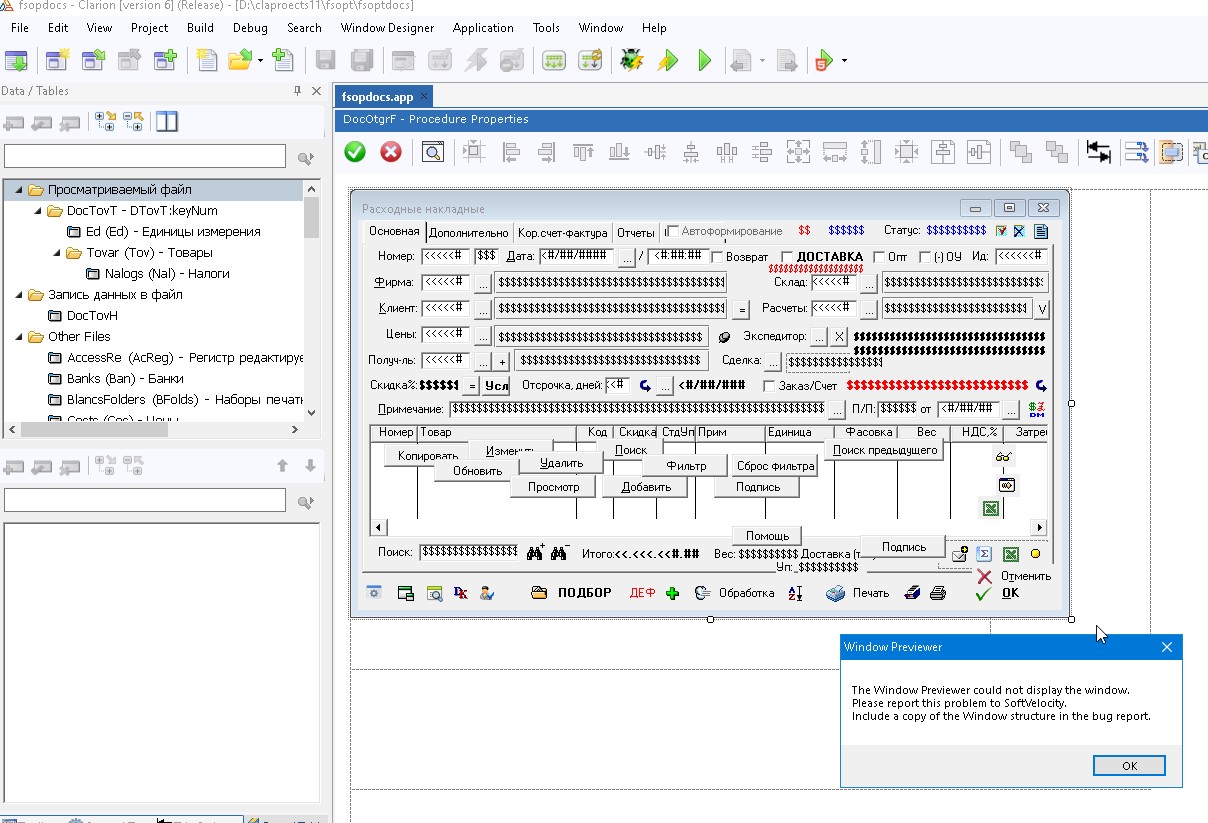
Task: Click the window preview magnifier icon
Action: coord(432,152)
